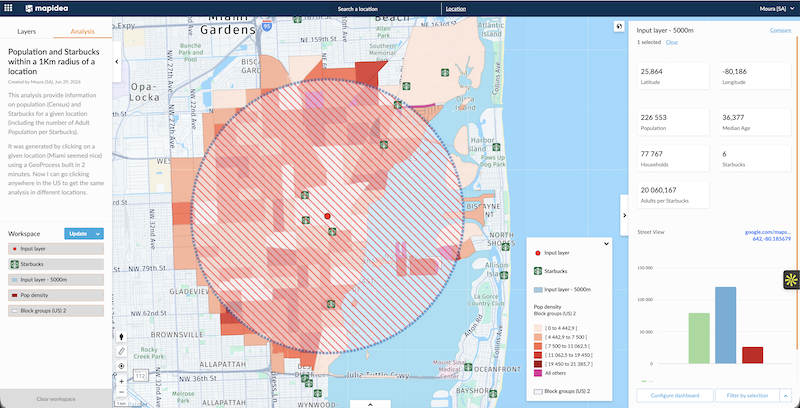Click legend Block groups (US) 2 swatch
This screenshot has height=408, width=800.
click(538, 391)
